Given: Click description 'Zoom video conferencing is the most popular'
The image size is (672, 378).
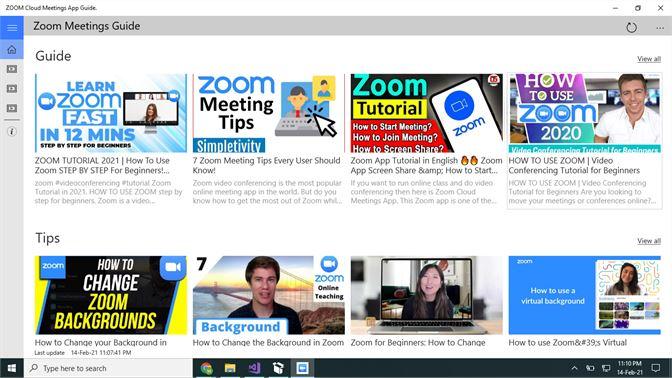Looking at the screenshot, I should pos(267,192).
